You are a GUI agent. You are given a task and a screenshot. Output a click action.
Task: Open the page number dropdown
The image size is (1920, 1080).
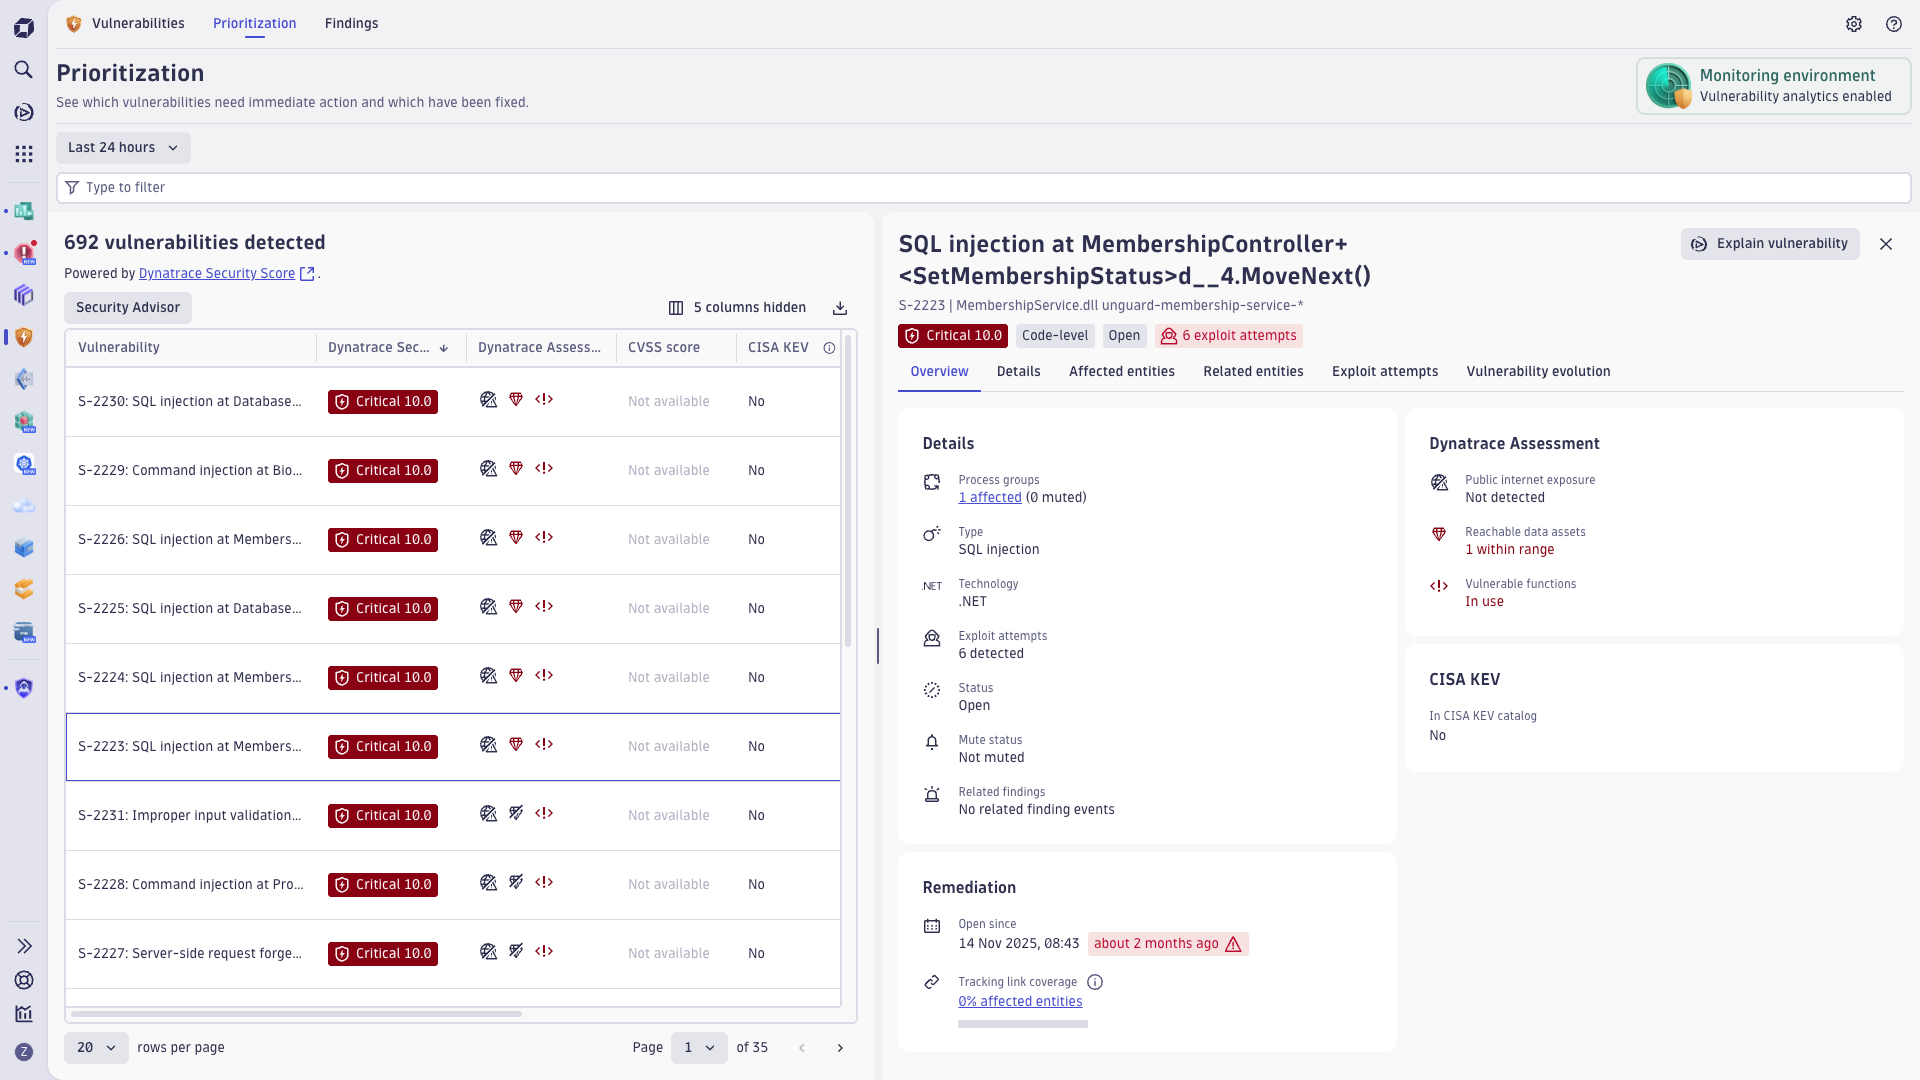[698, 1048]
